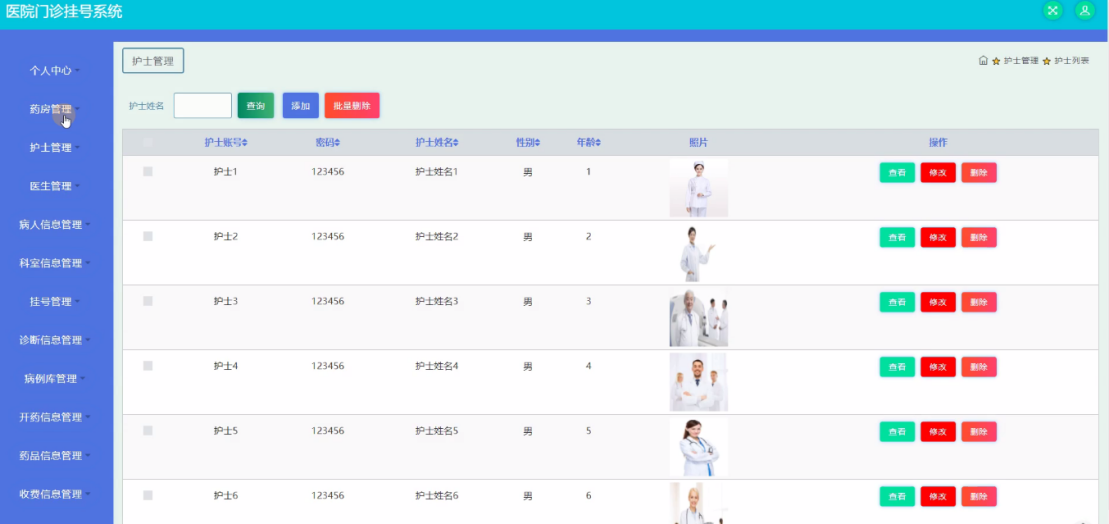Check the box for row 护士3

point(148,301)
